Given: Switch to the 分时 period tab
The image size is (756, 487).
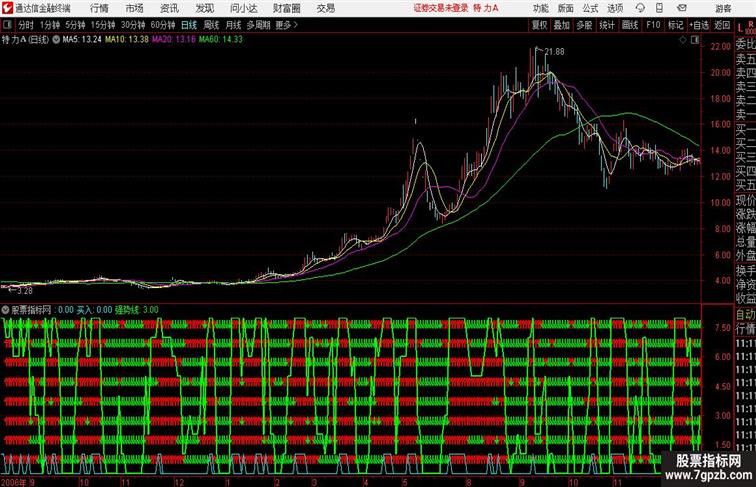Looking at the screenshot, I should (26, 25).
